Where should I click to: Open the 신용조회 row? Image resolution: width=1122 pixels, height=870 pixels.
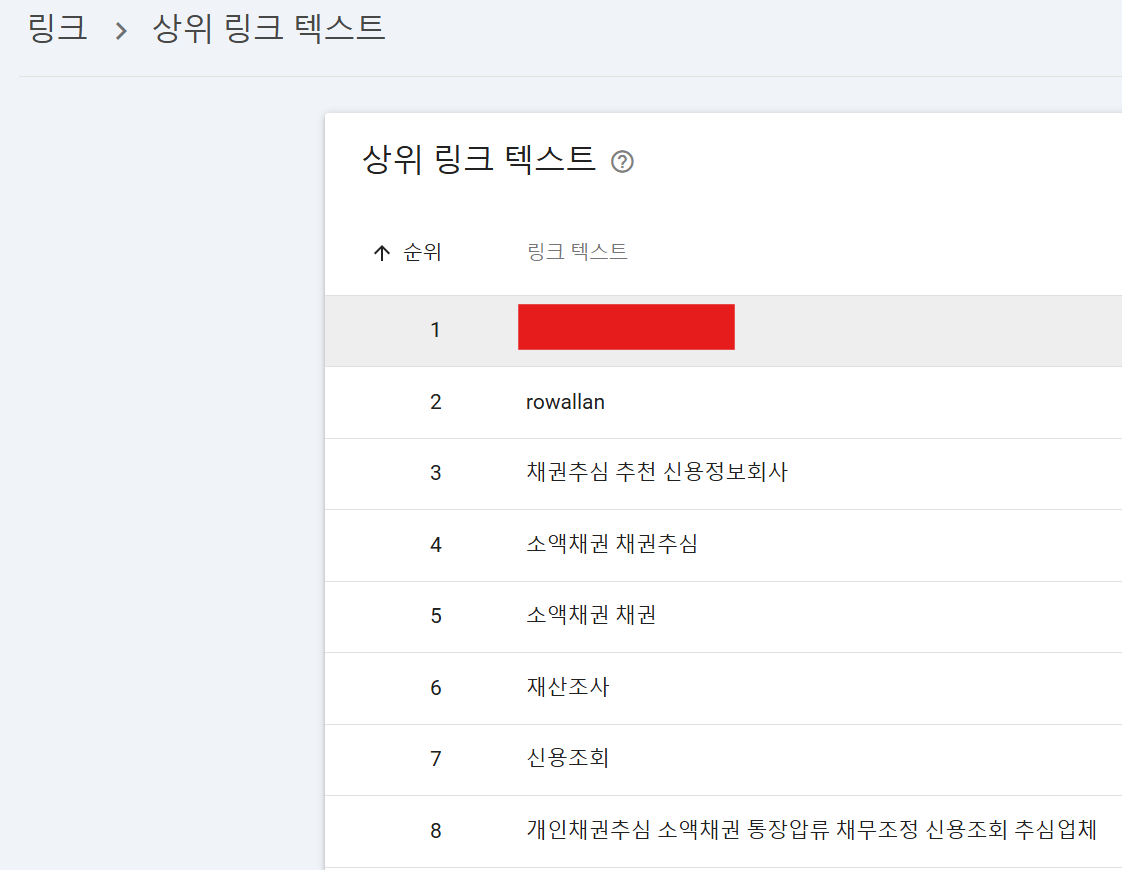point(723,760)
